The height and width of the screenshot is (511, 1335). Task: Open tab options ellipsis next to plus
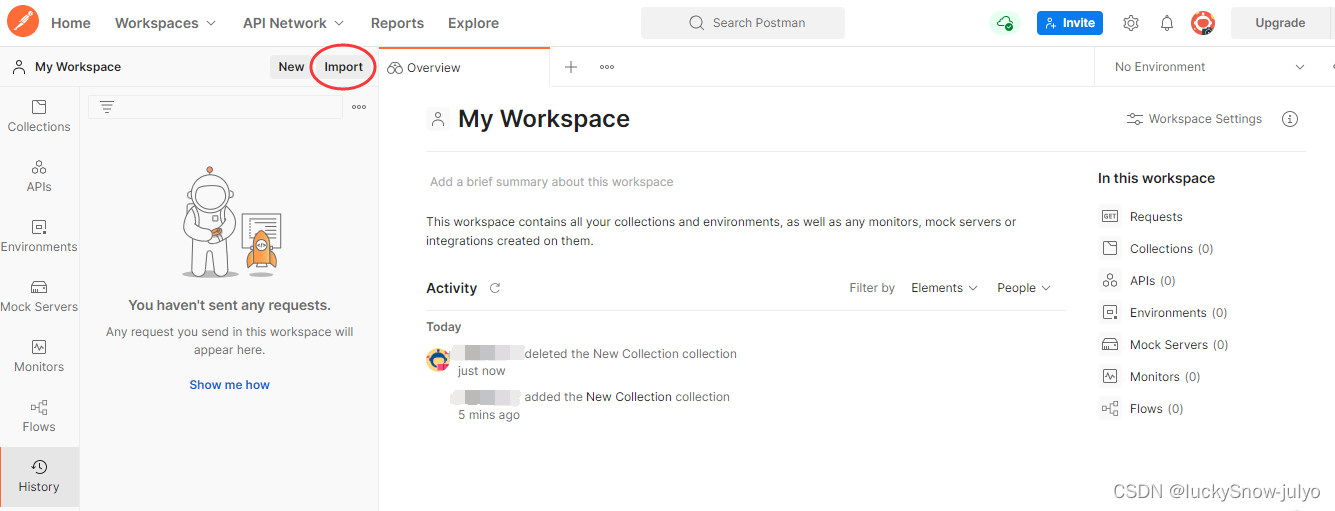(x=607, y=67)
